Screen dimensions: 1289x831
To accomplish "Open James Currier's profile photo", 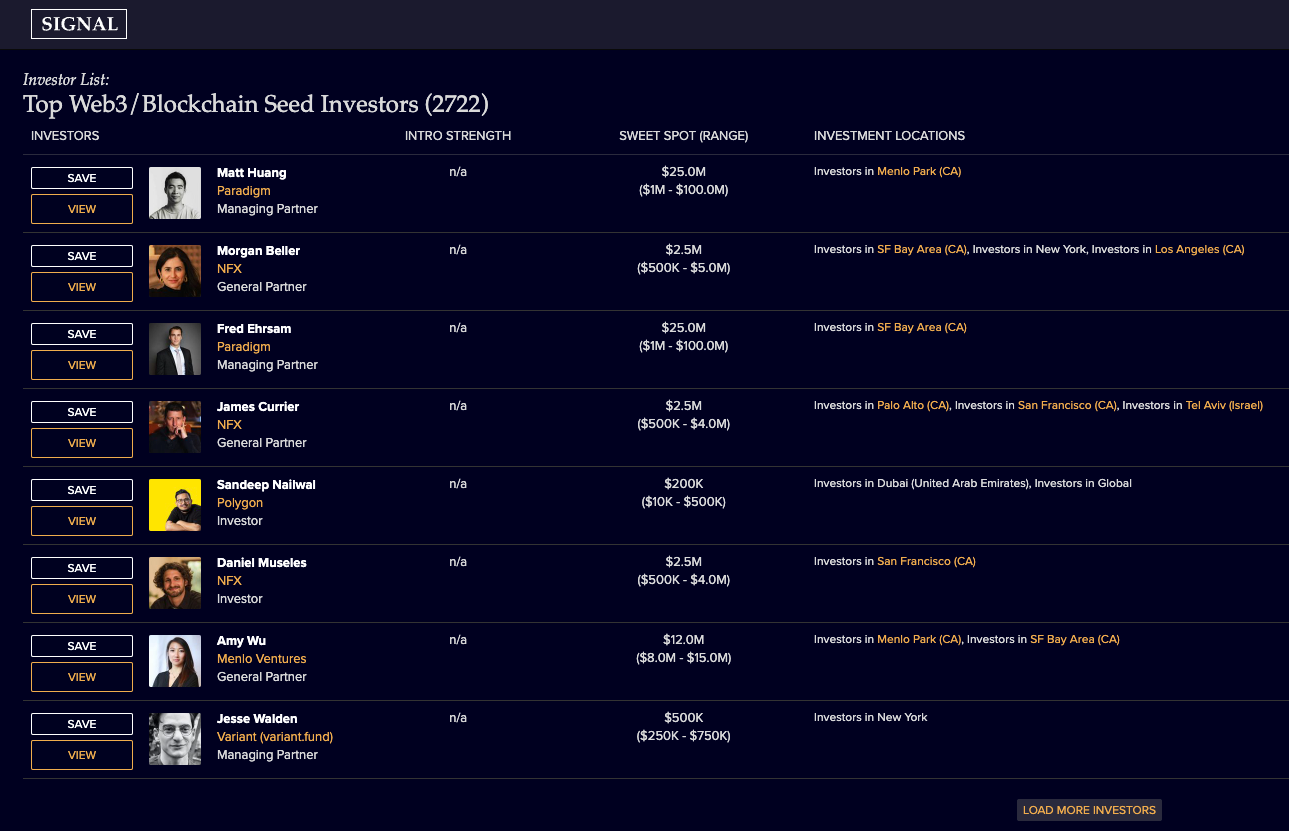I will coord(175,427).
